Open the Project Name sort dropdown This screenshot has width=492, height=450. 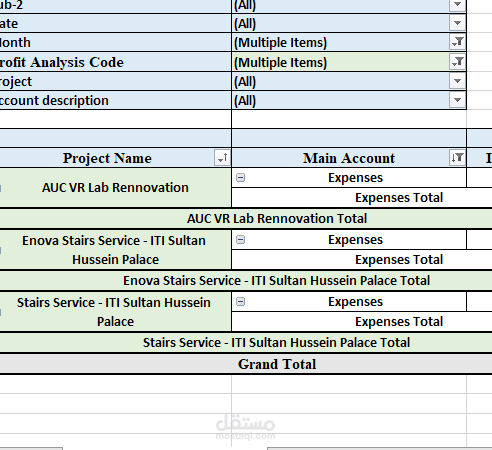tap(222, 157)
